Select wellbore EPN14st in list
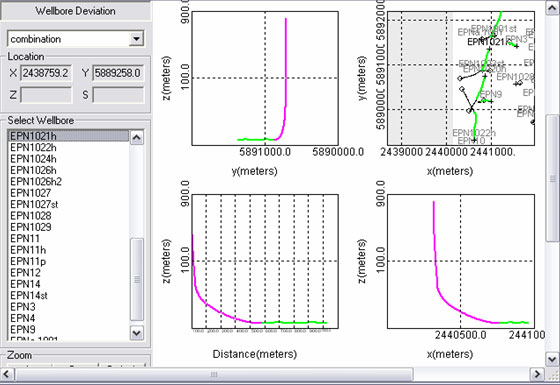 (68, 296)
